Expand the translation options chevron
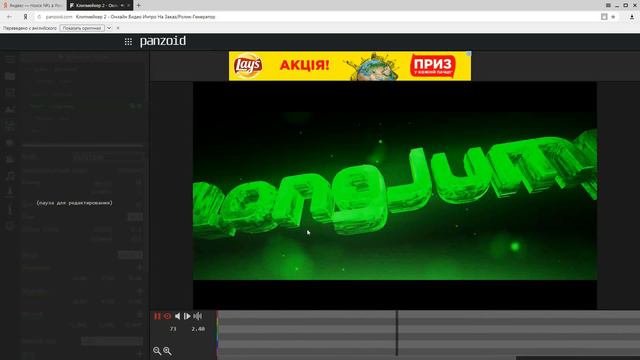Screen dimensions: 640x360 (x=109, y=28)
